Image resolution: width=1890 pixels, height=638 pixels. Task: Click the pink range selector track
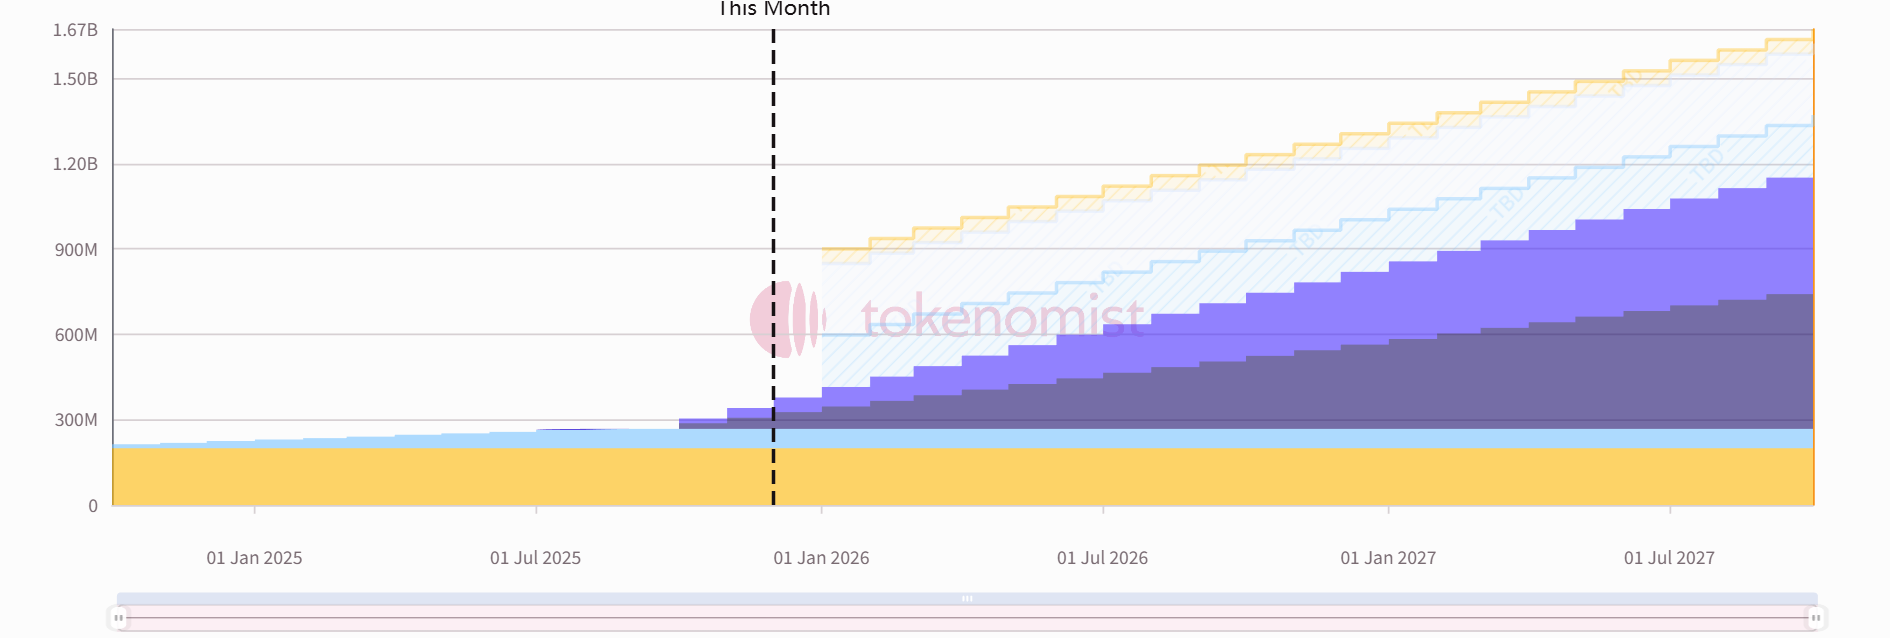[600, 618]
